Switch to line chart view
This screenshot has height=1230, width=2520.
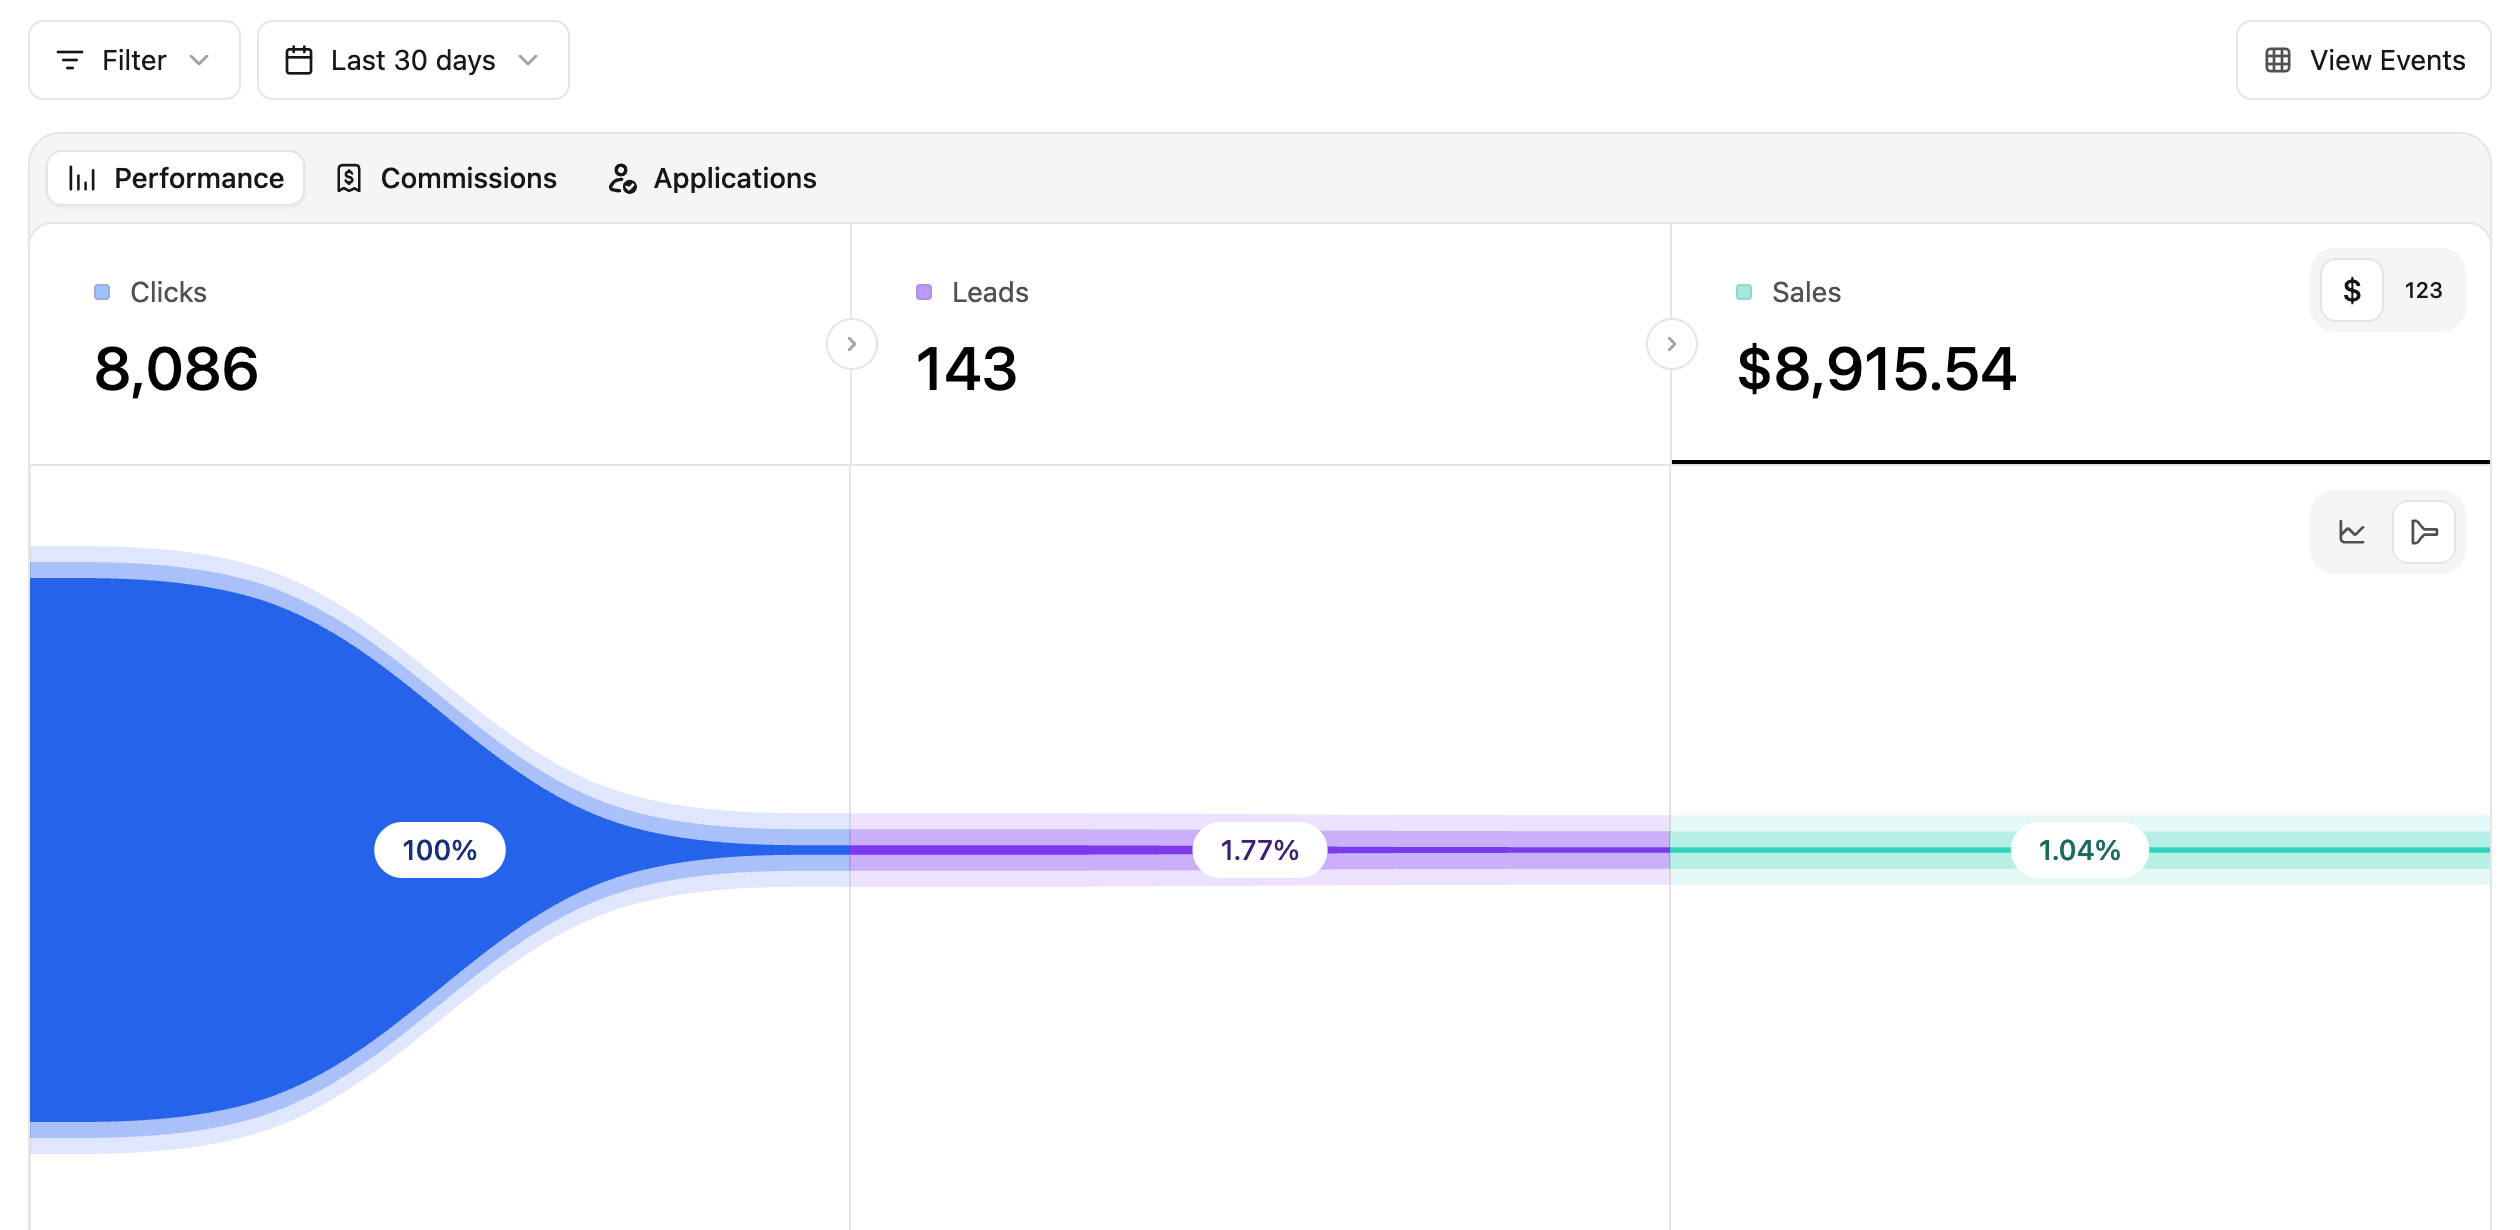[x=2352, y=532]
